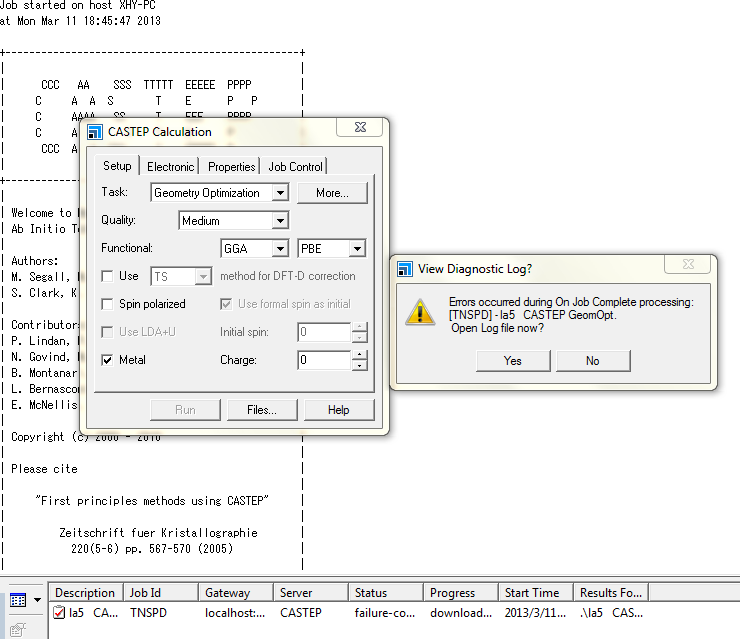Click the Use LDA+U checkbox
This screenshot has width=740, height=639.
point(107,332)
